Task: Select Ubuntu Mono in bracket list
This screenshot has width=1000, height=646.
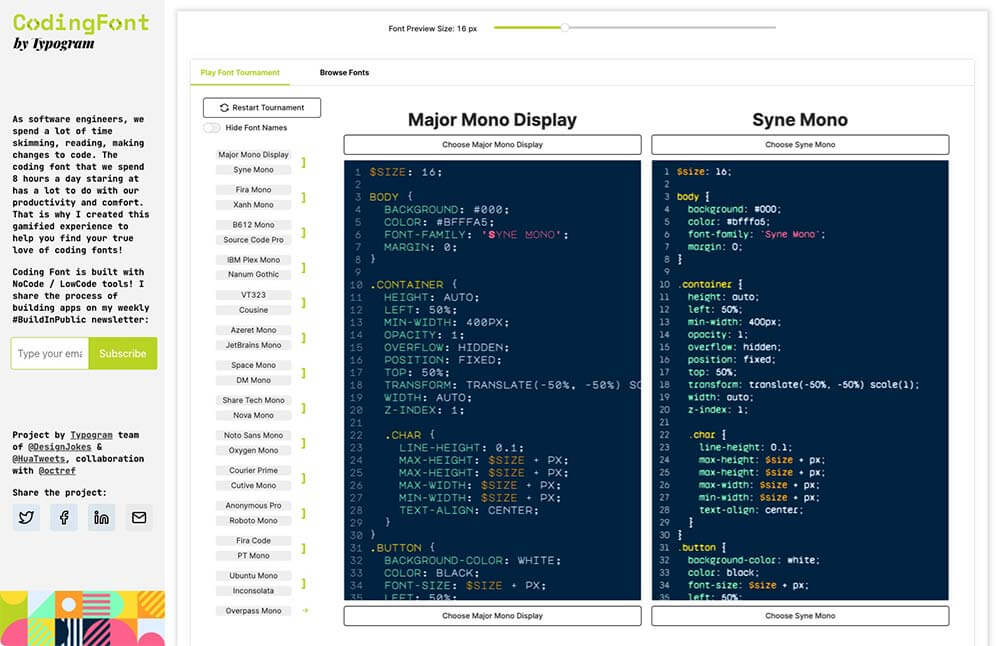Action: point(253,576)
